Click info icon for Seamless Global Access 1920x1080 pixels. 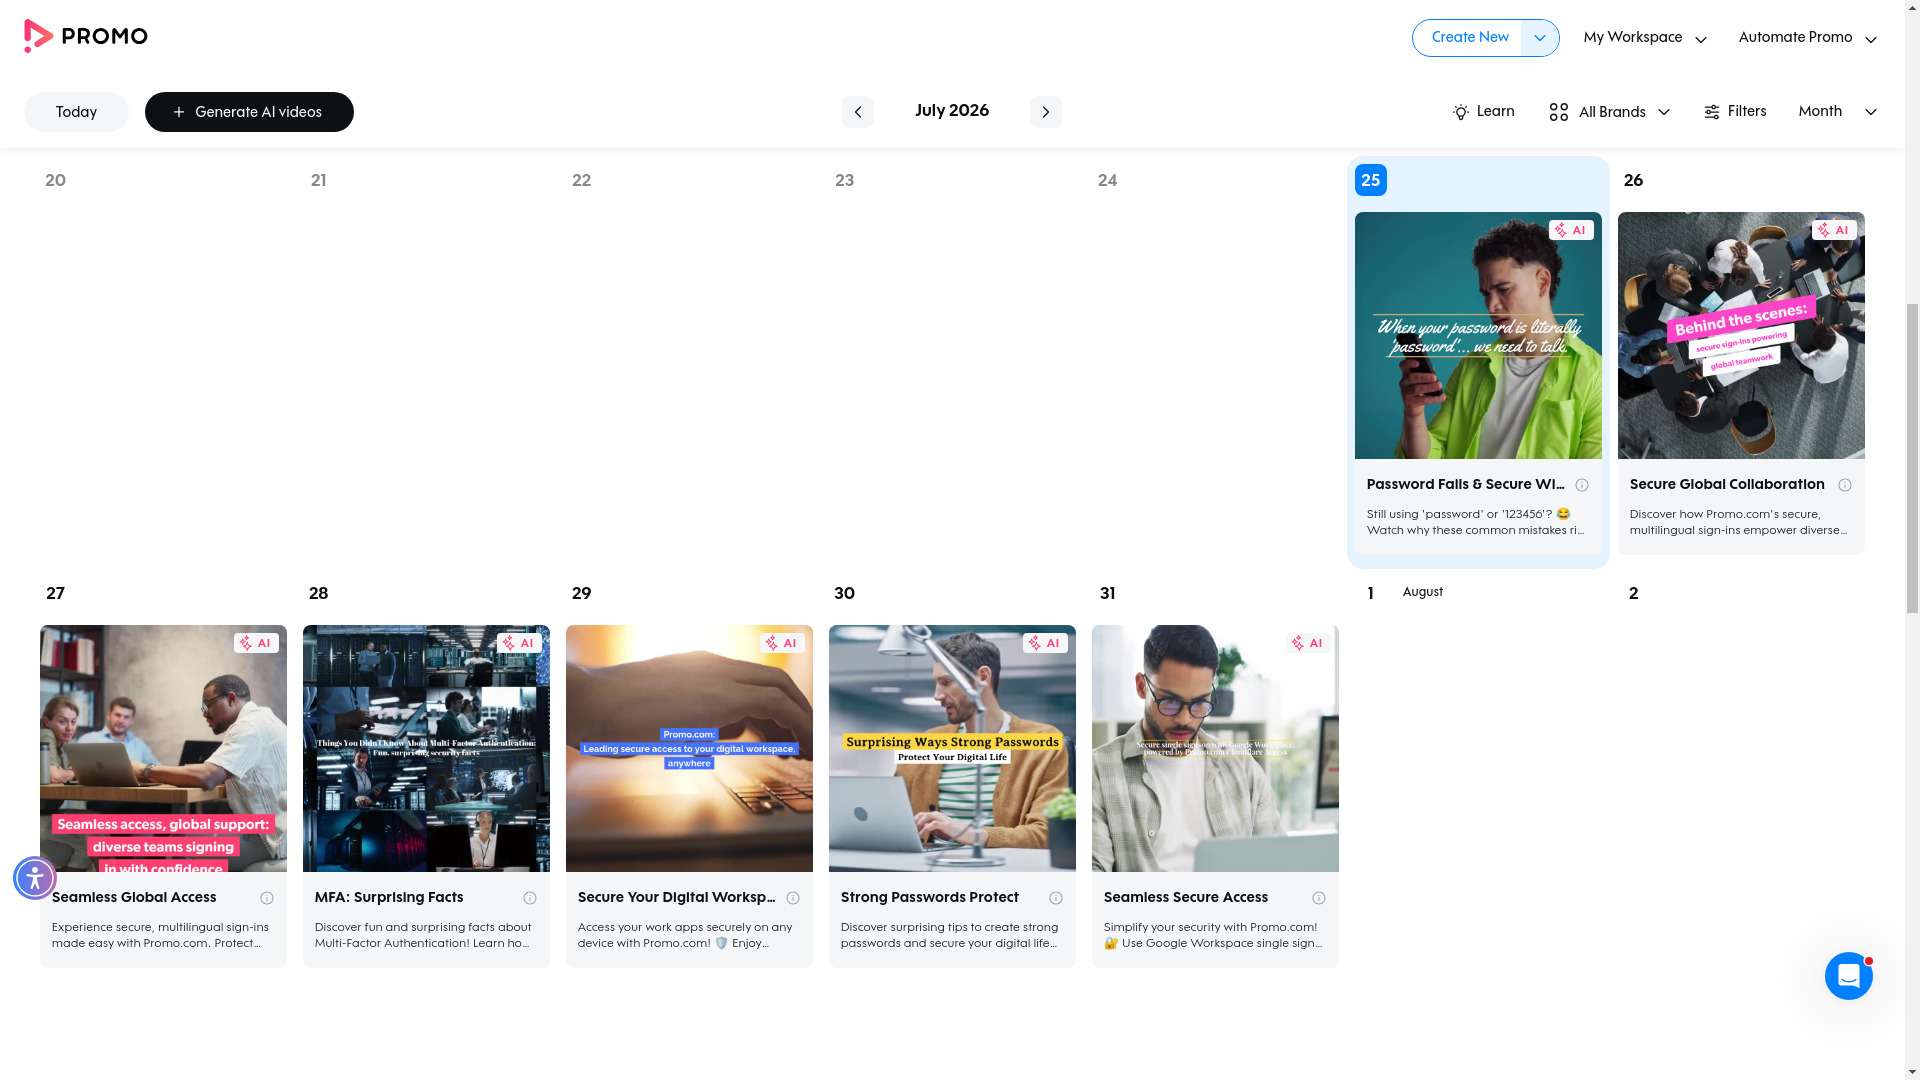point(267,898)
